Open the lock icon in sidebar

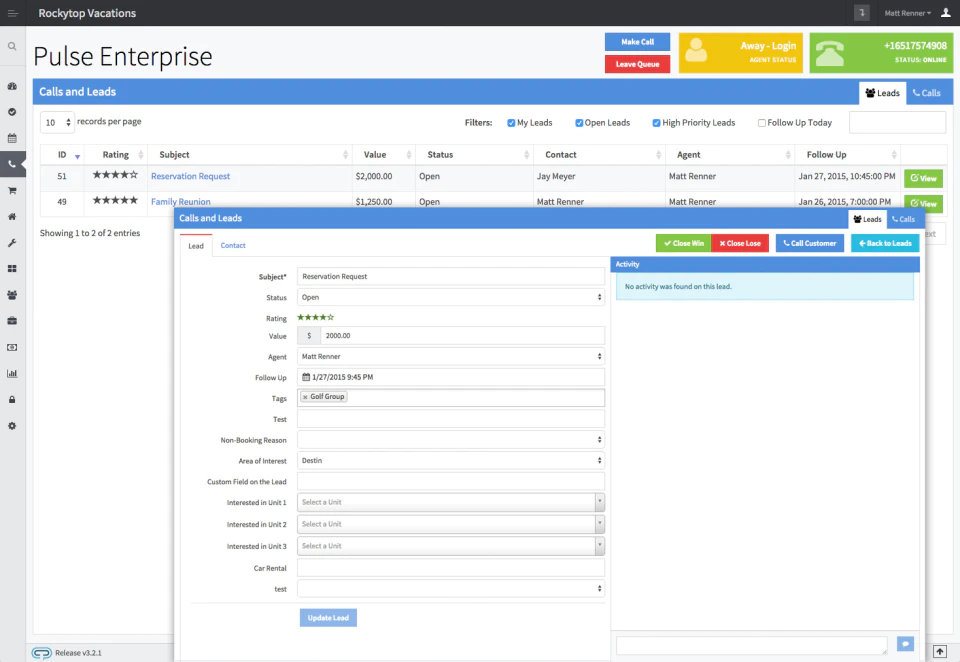(12, 400)
